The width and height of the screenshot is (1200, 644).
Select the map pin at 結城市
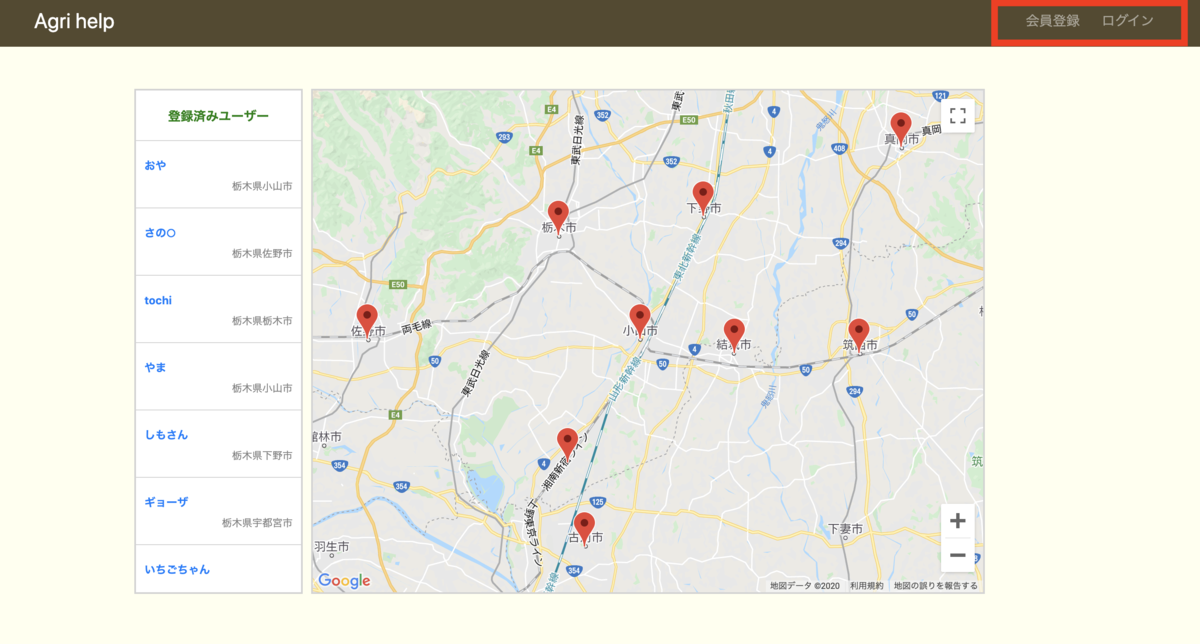734,335
